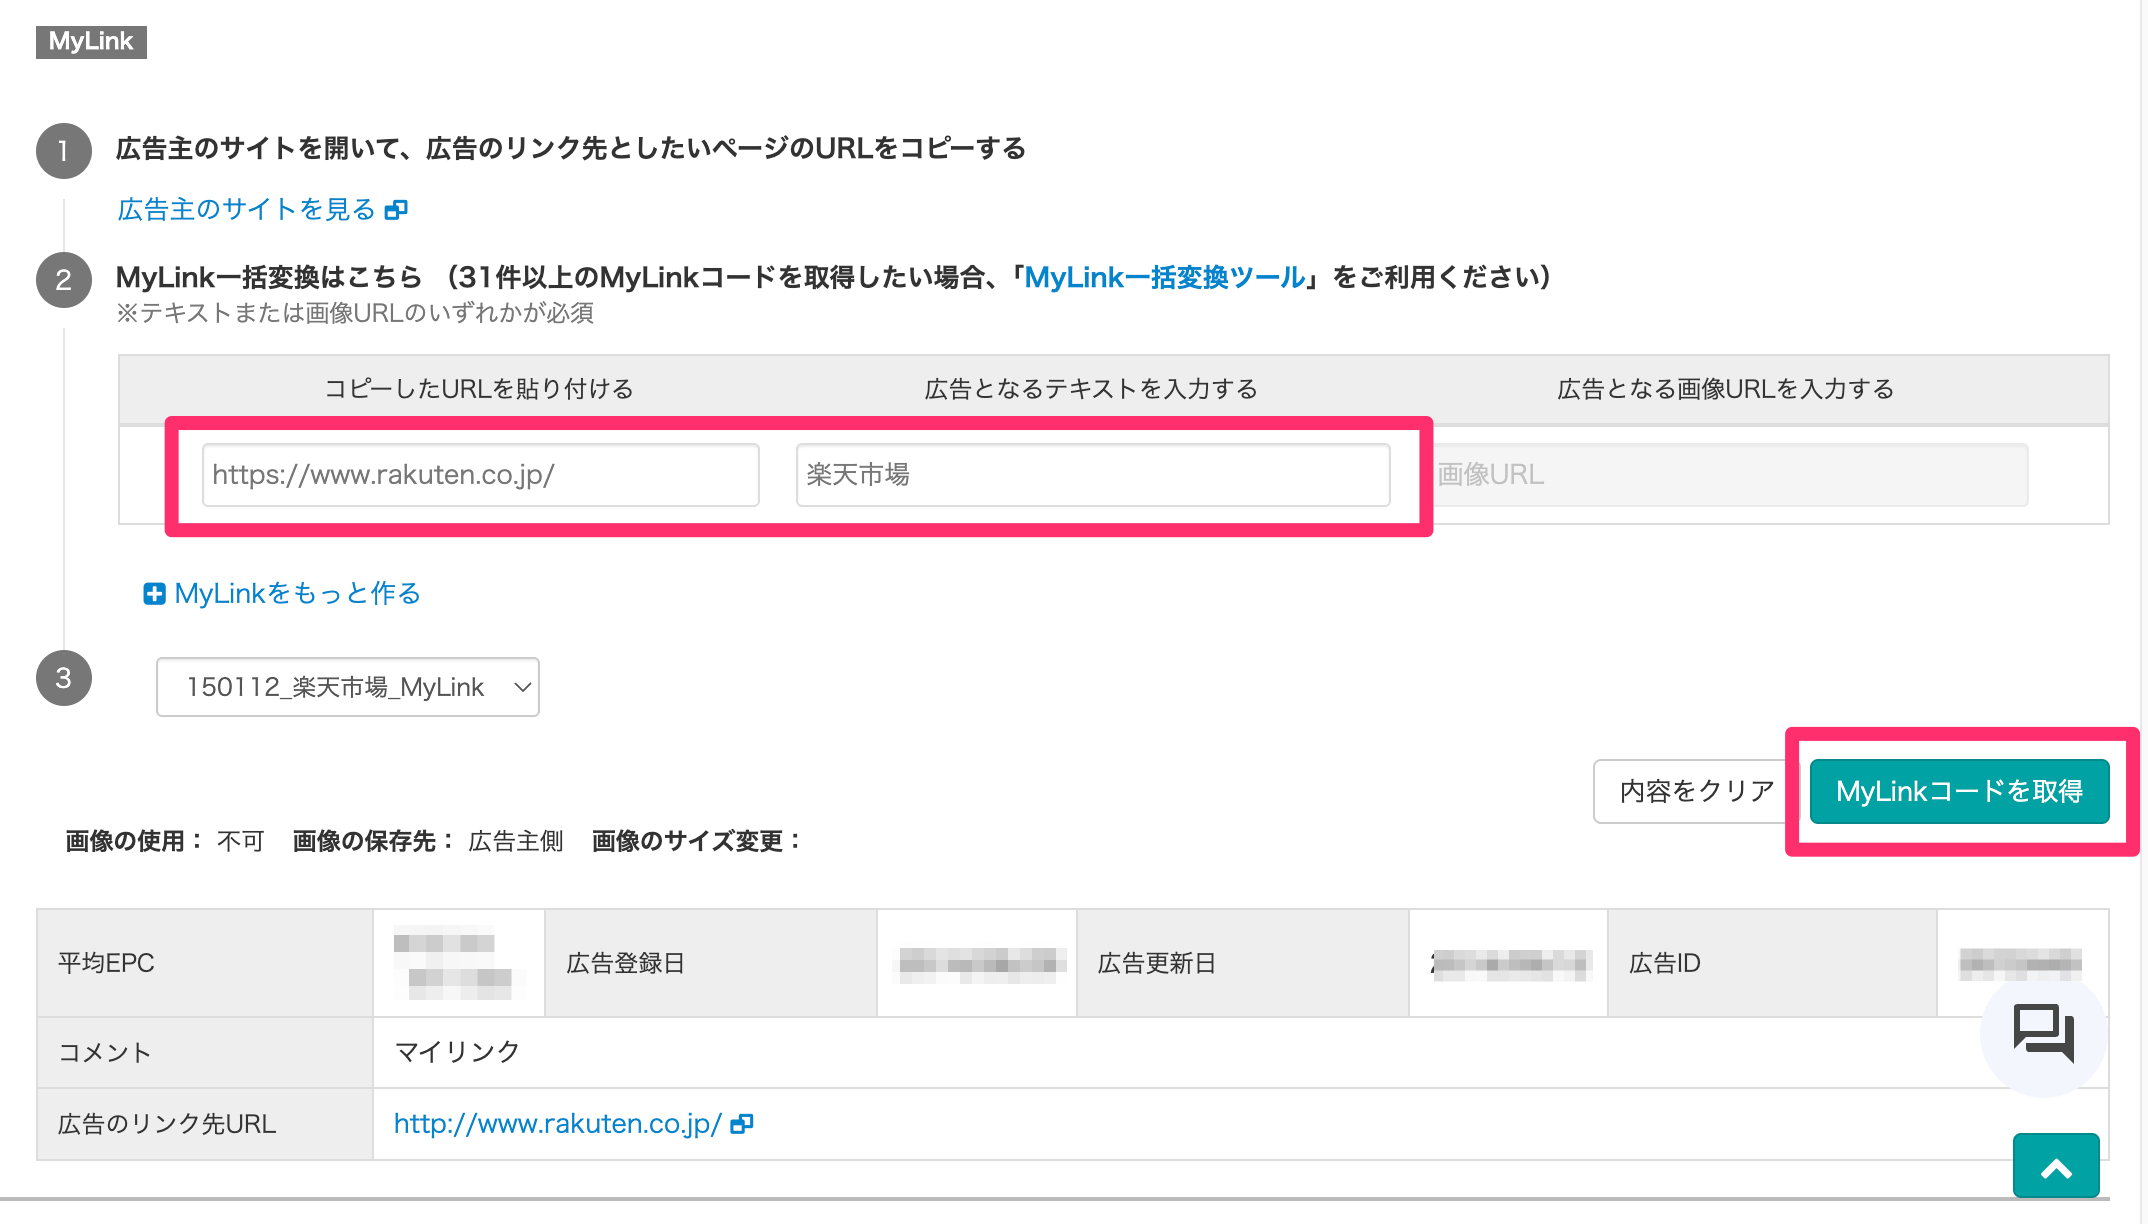Open the chat support icon
Image resolution: width=2148 pixels, height=1224 pixels.
coord(2043,1033)
